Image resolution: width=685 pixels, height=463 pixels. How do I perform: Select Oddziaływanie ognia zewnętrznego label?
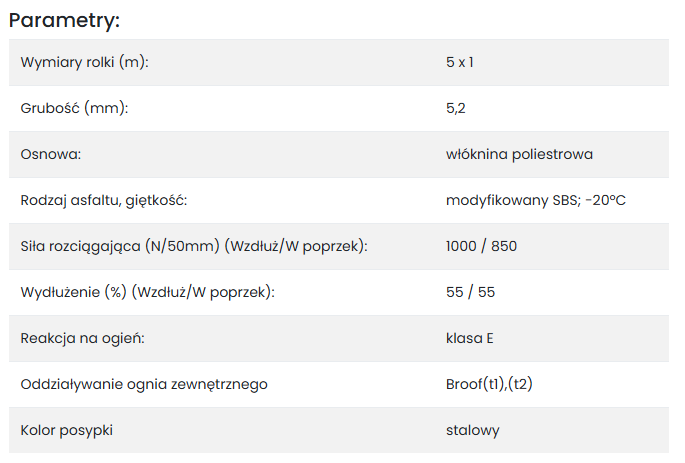(144, 385)
